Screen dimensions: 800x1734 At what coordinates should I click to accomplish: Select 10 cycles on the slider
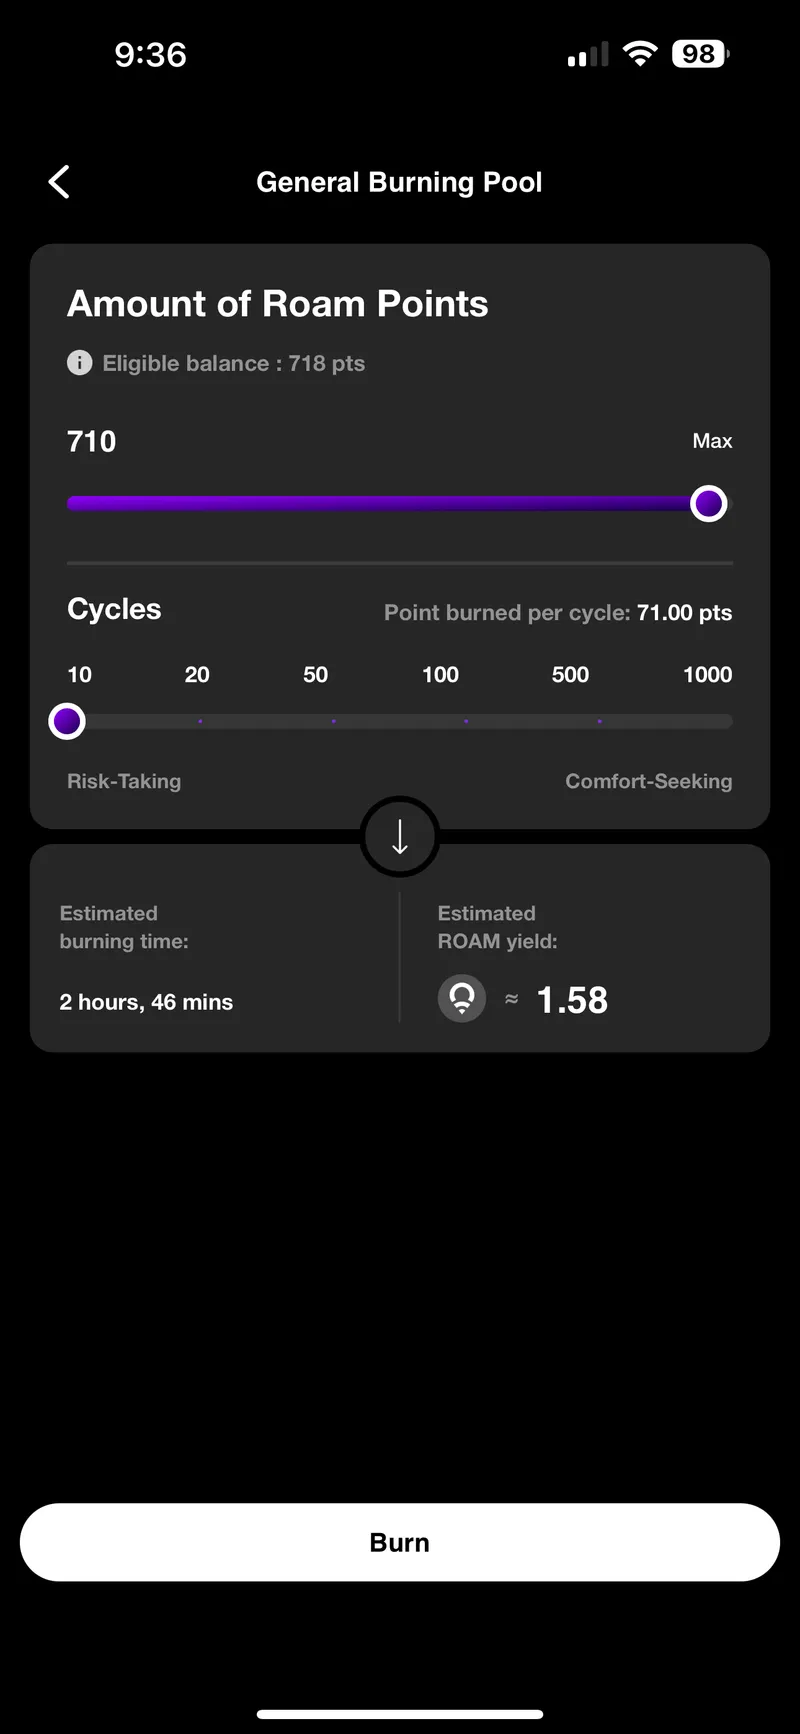(x=67, y=721)
